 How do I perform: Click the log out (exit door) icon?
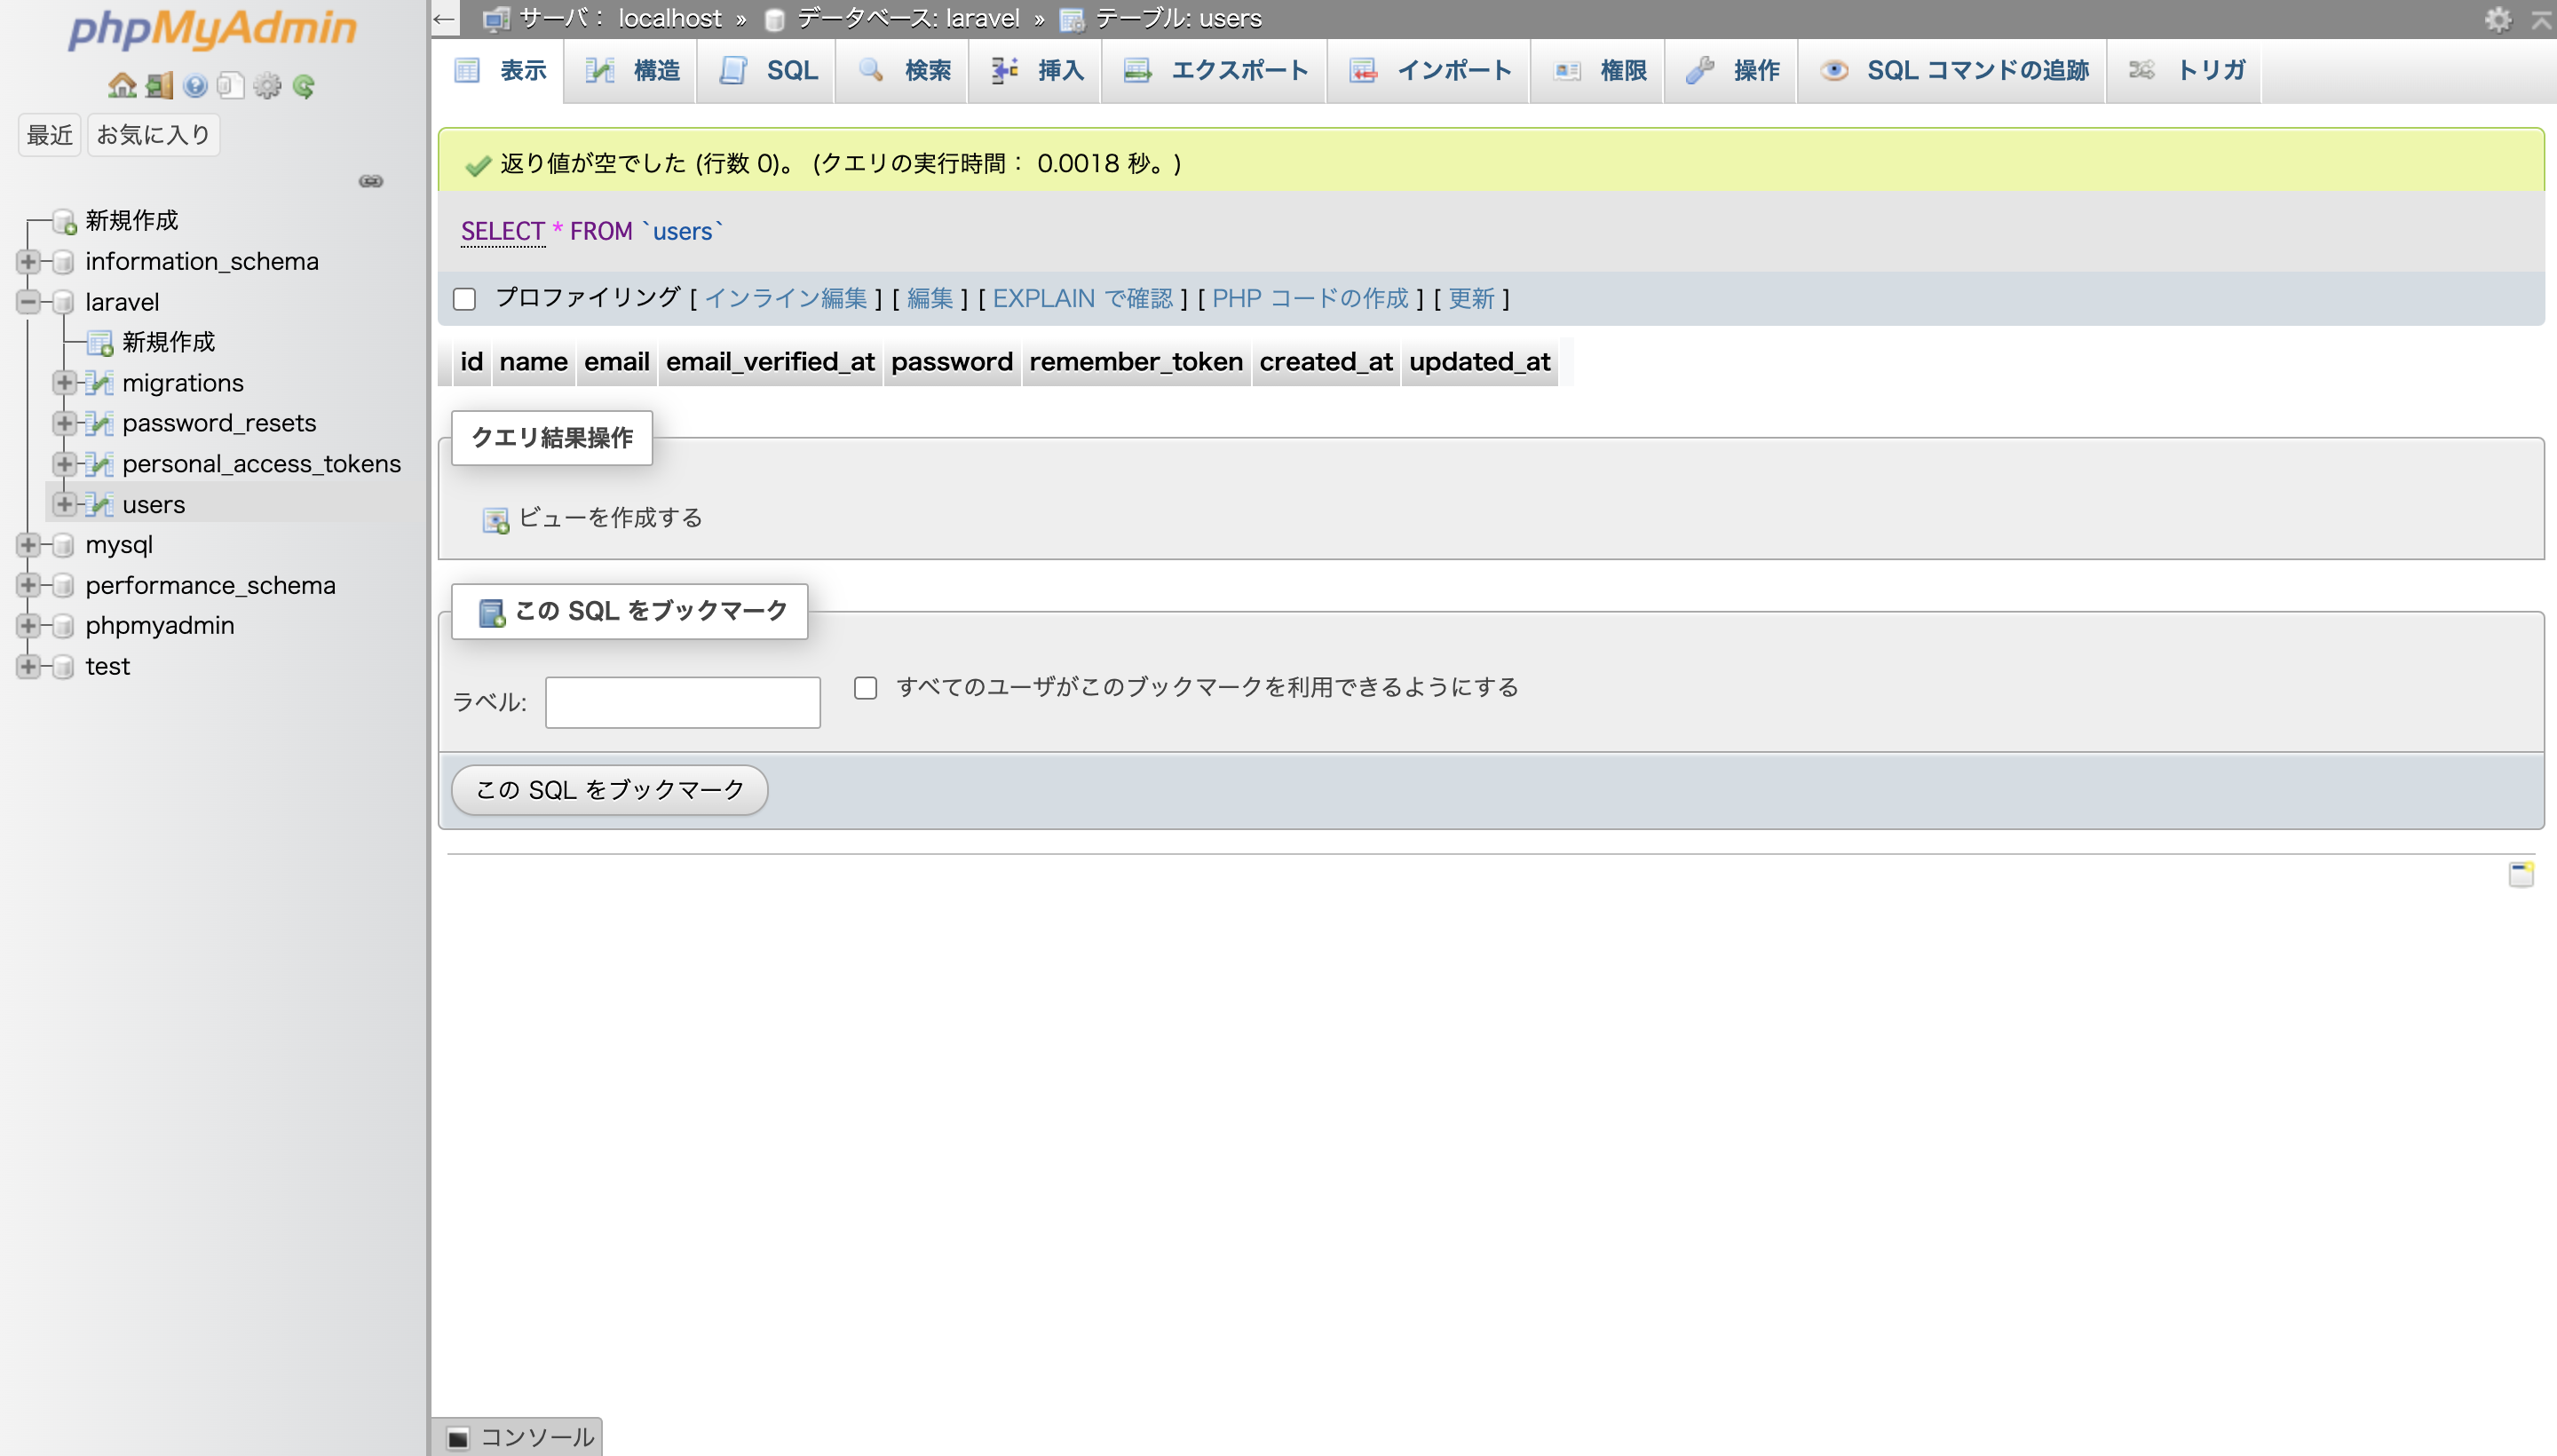(x=159, y=86)
